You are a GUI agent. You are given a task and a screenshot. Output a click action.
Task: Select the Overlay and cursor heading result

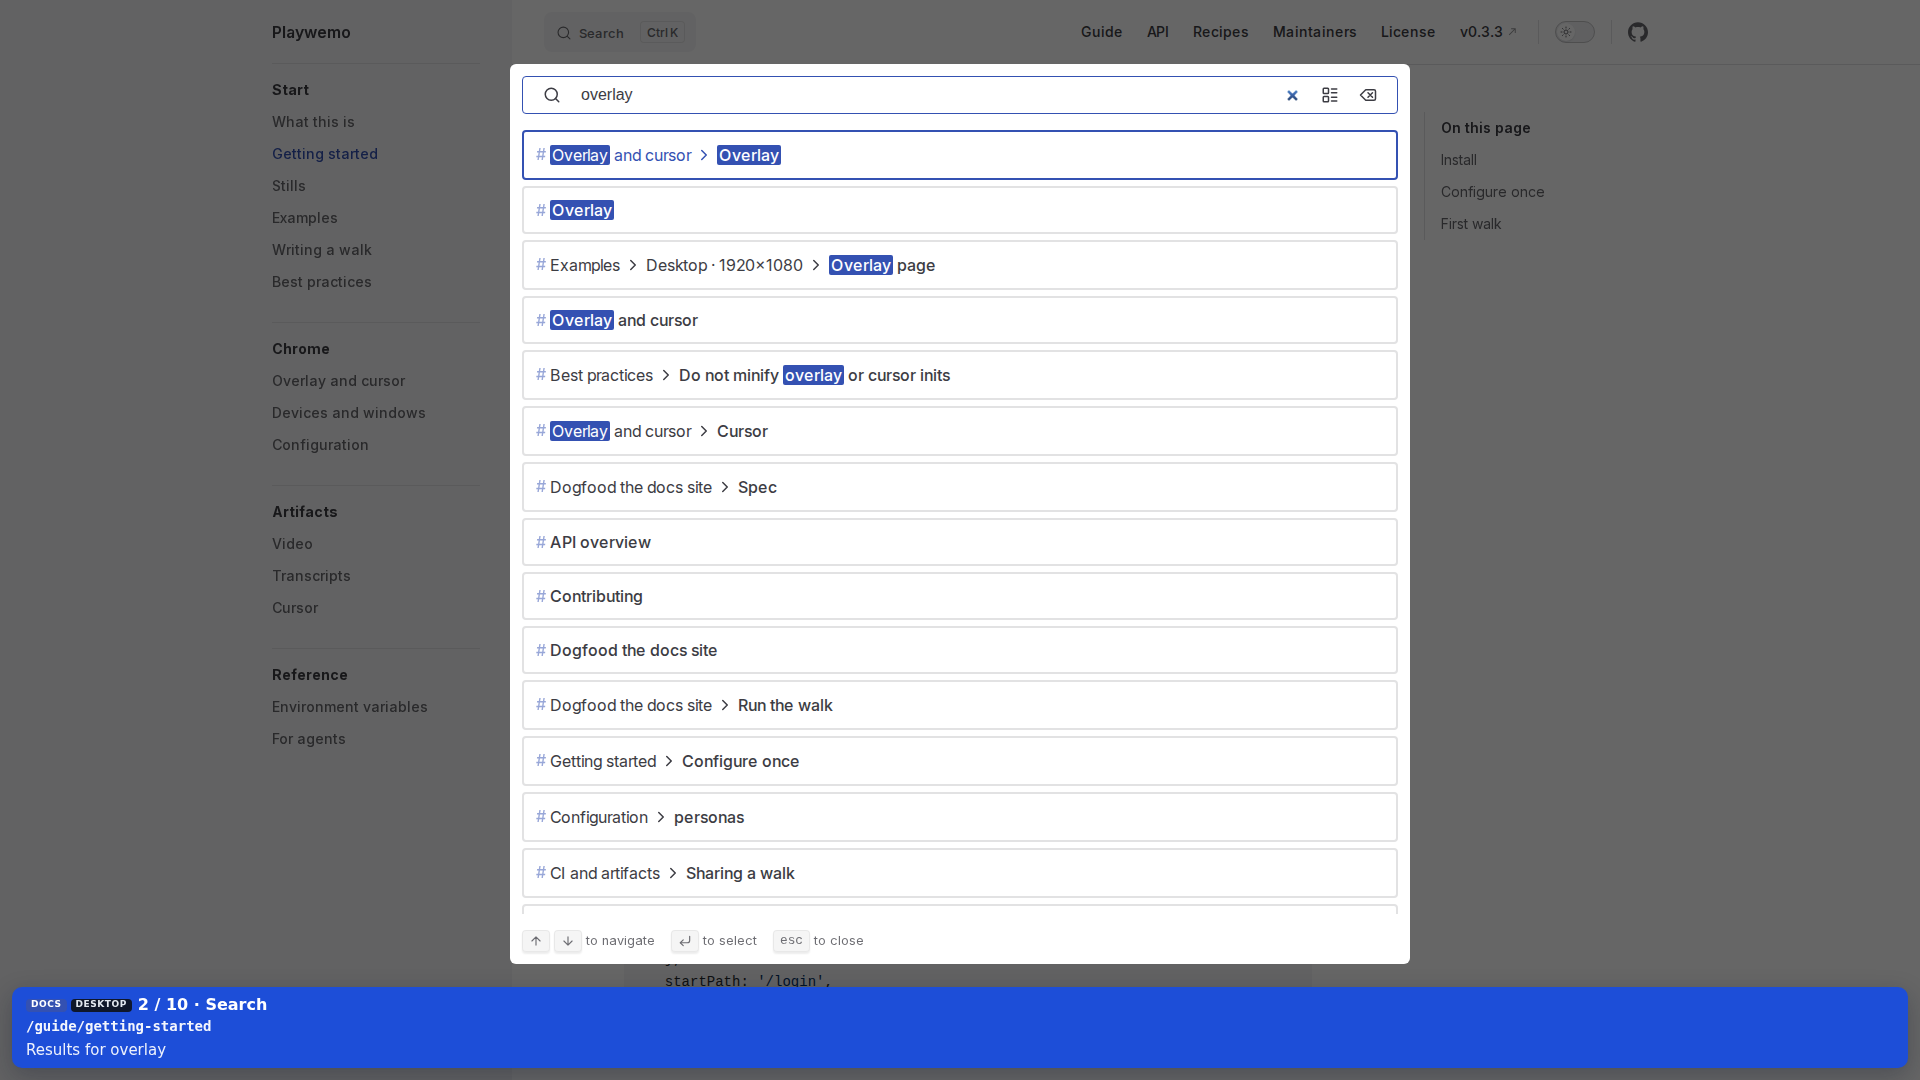coord(960,320)
